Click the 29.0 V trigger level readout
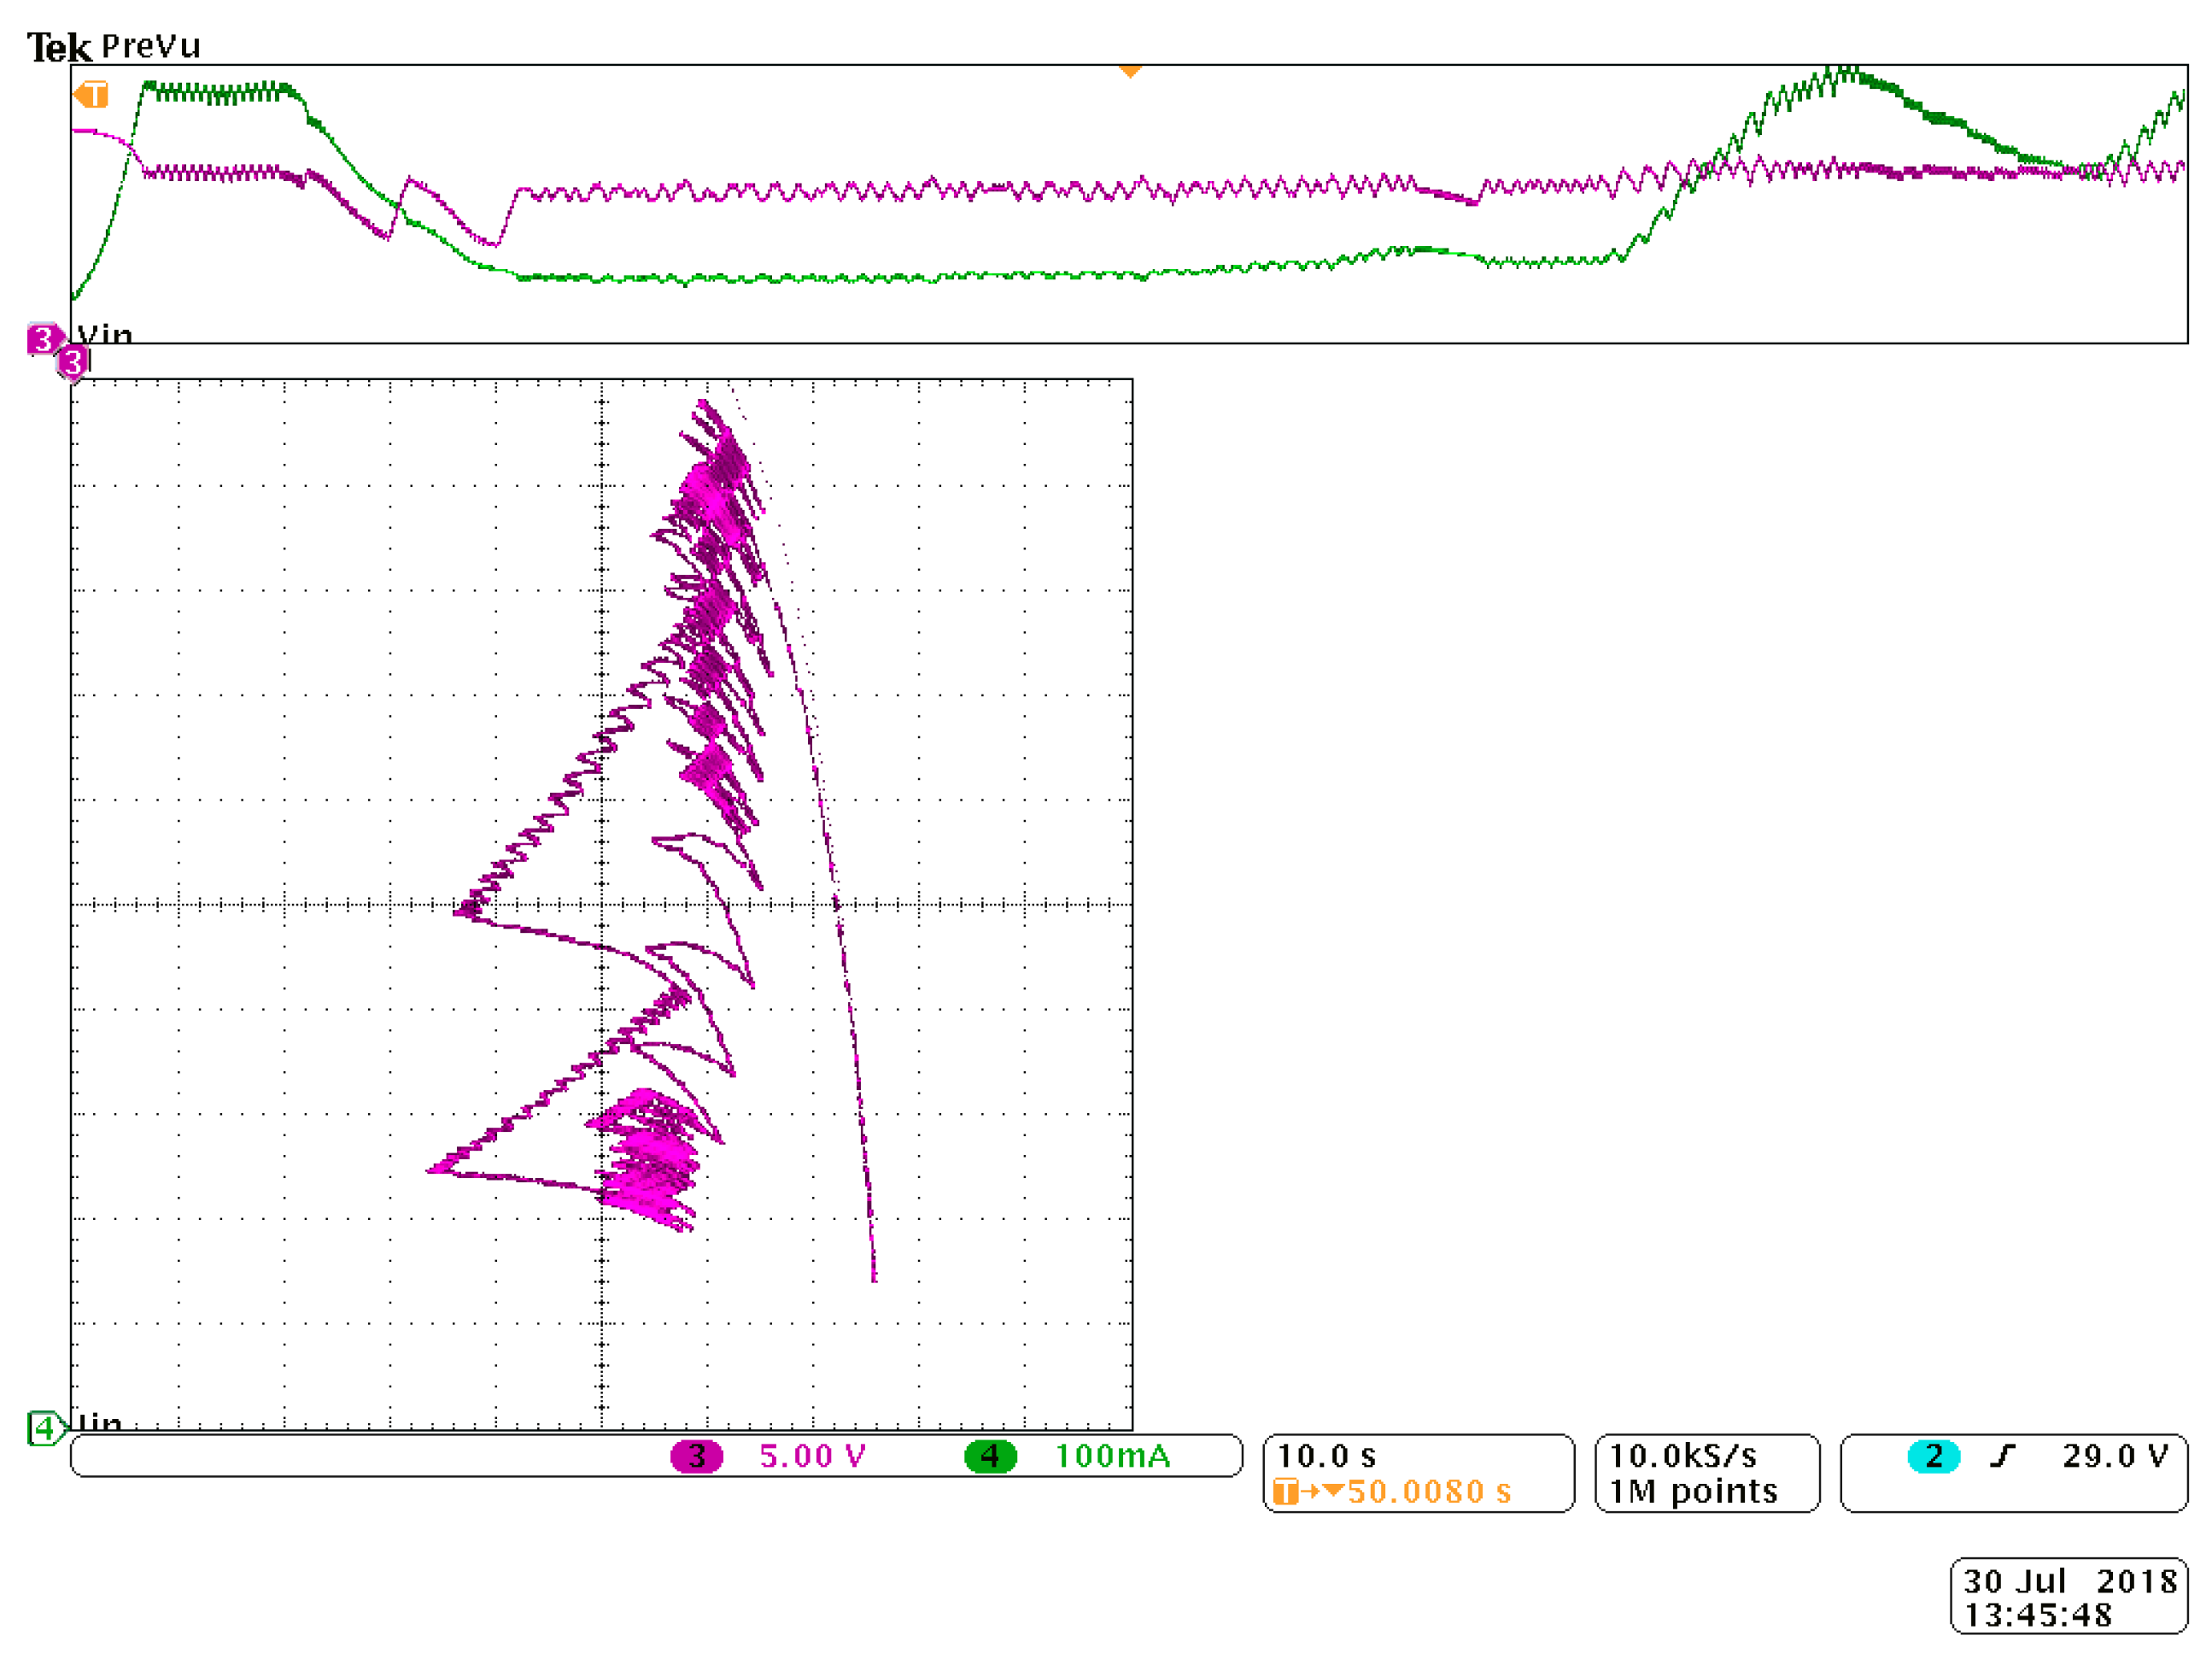2212x1659 pixels. (x=2115, y=1456)
